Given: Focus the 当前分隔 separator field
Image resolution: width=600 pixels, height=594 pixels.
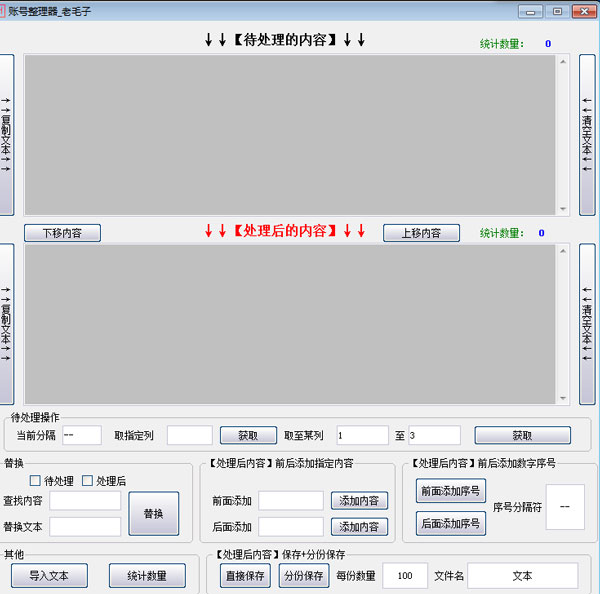Looking at the screenshot, I should pos(82,435).
